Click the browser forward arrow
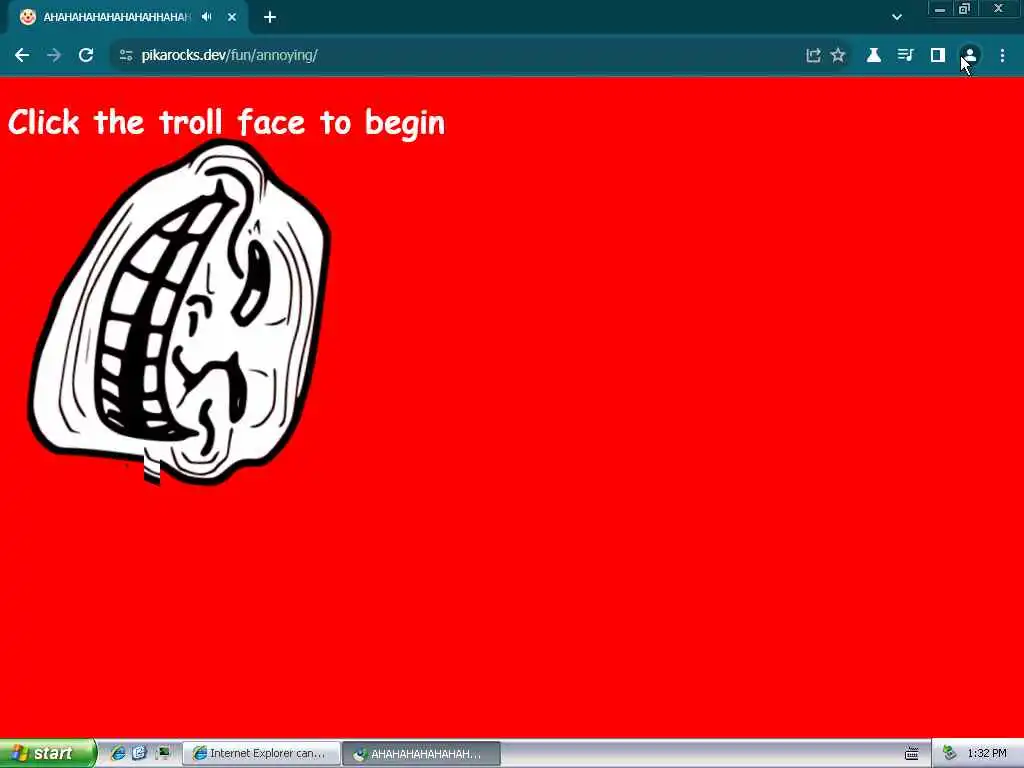The image size is (1024, 768). pos(54,55)
